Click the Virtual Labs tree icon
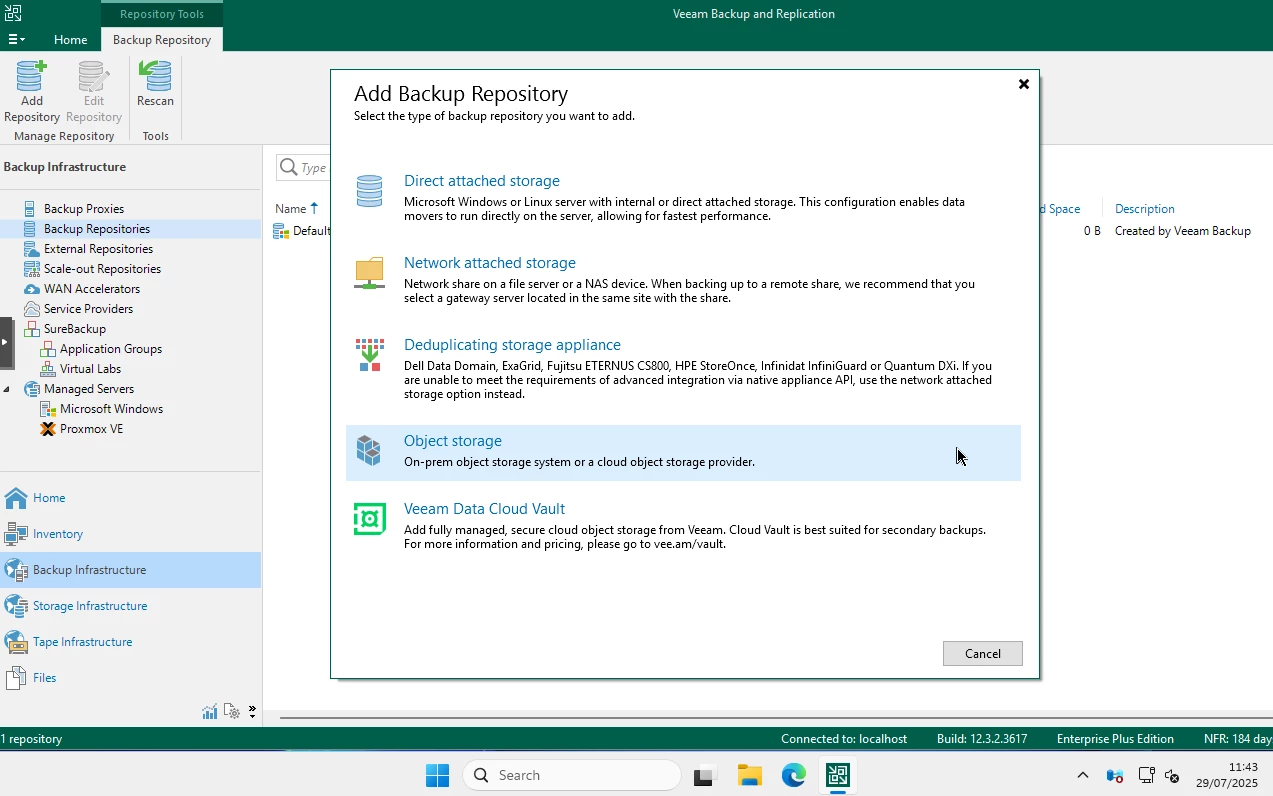Image resolution: width=1273 pixels, height=796 pixels. tap(48, 369)
